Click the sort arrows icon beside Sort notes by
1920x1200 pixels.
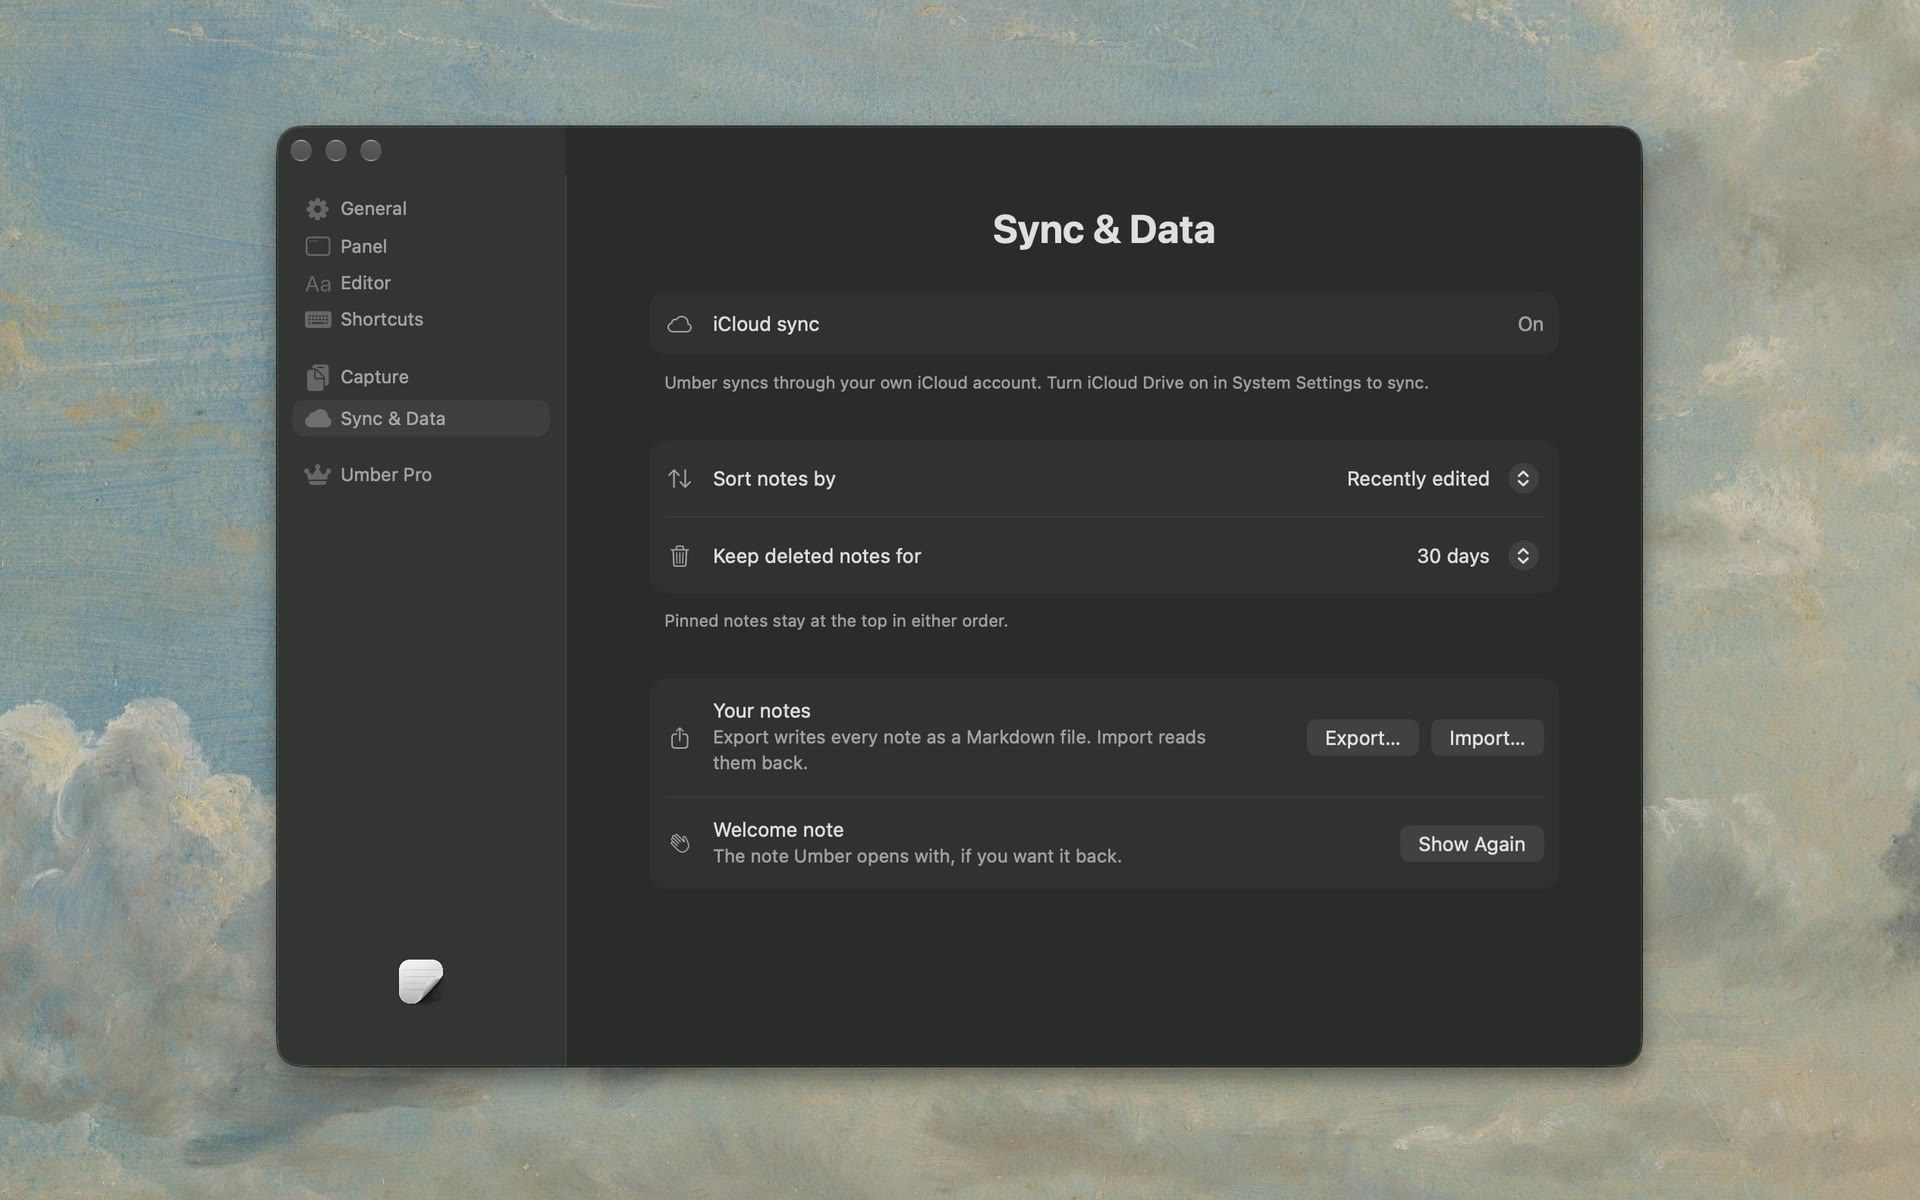[680, 479]
